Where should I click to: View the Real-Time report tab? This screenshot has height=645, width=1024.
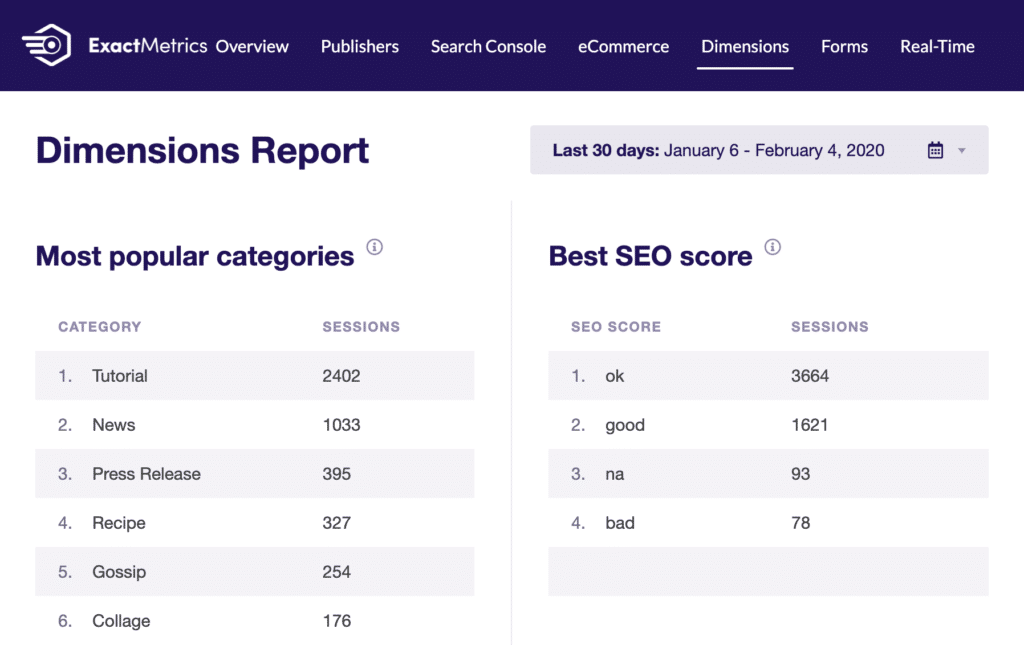coord(937,46)
